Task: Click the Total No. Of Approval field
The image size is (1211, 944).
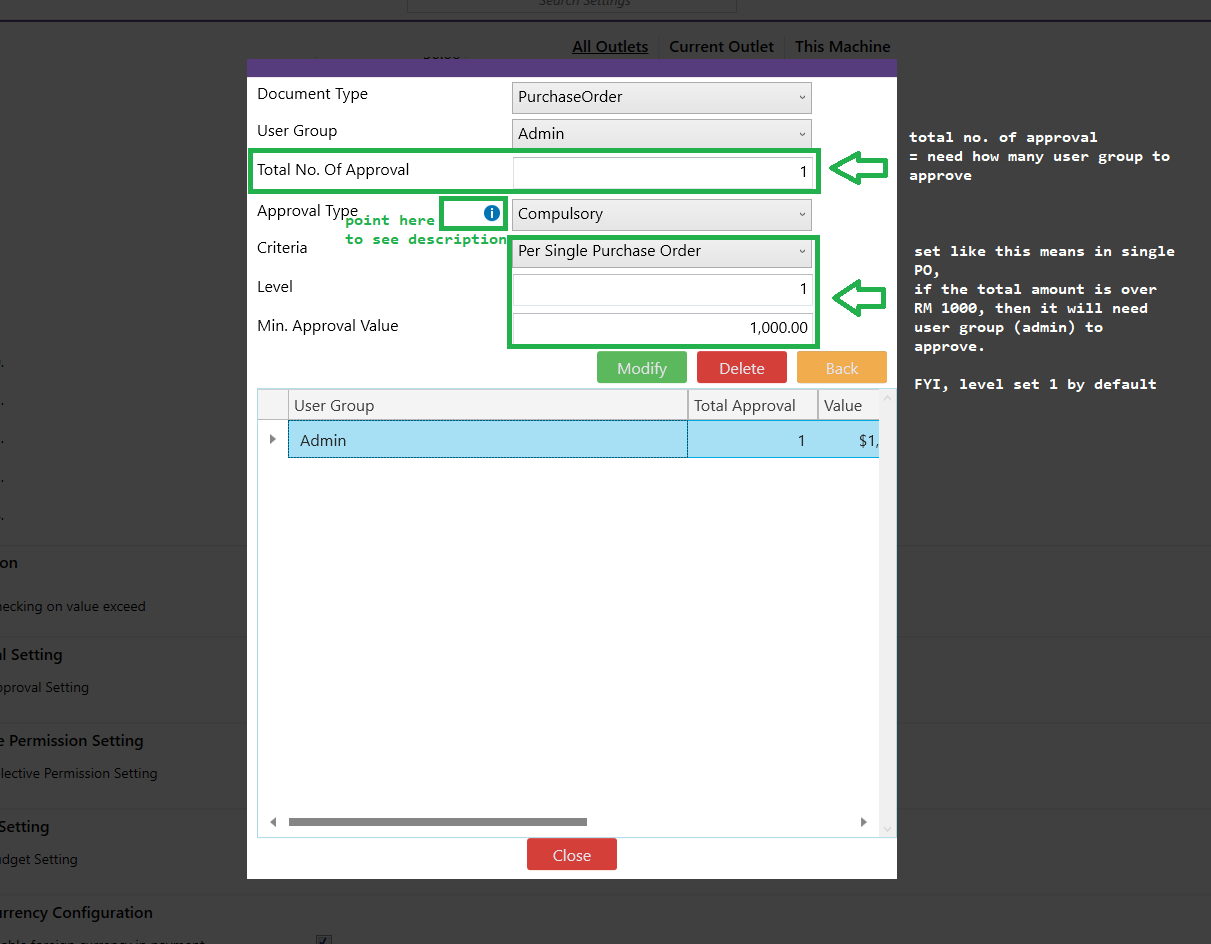Action: [661, 172]
